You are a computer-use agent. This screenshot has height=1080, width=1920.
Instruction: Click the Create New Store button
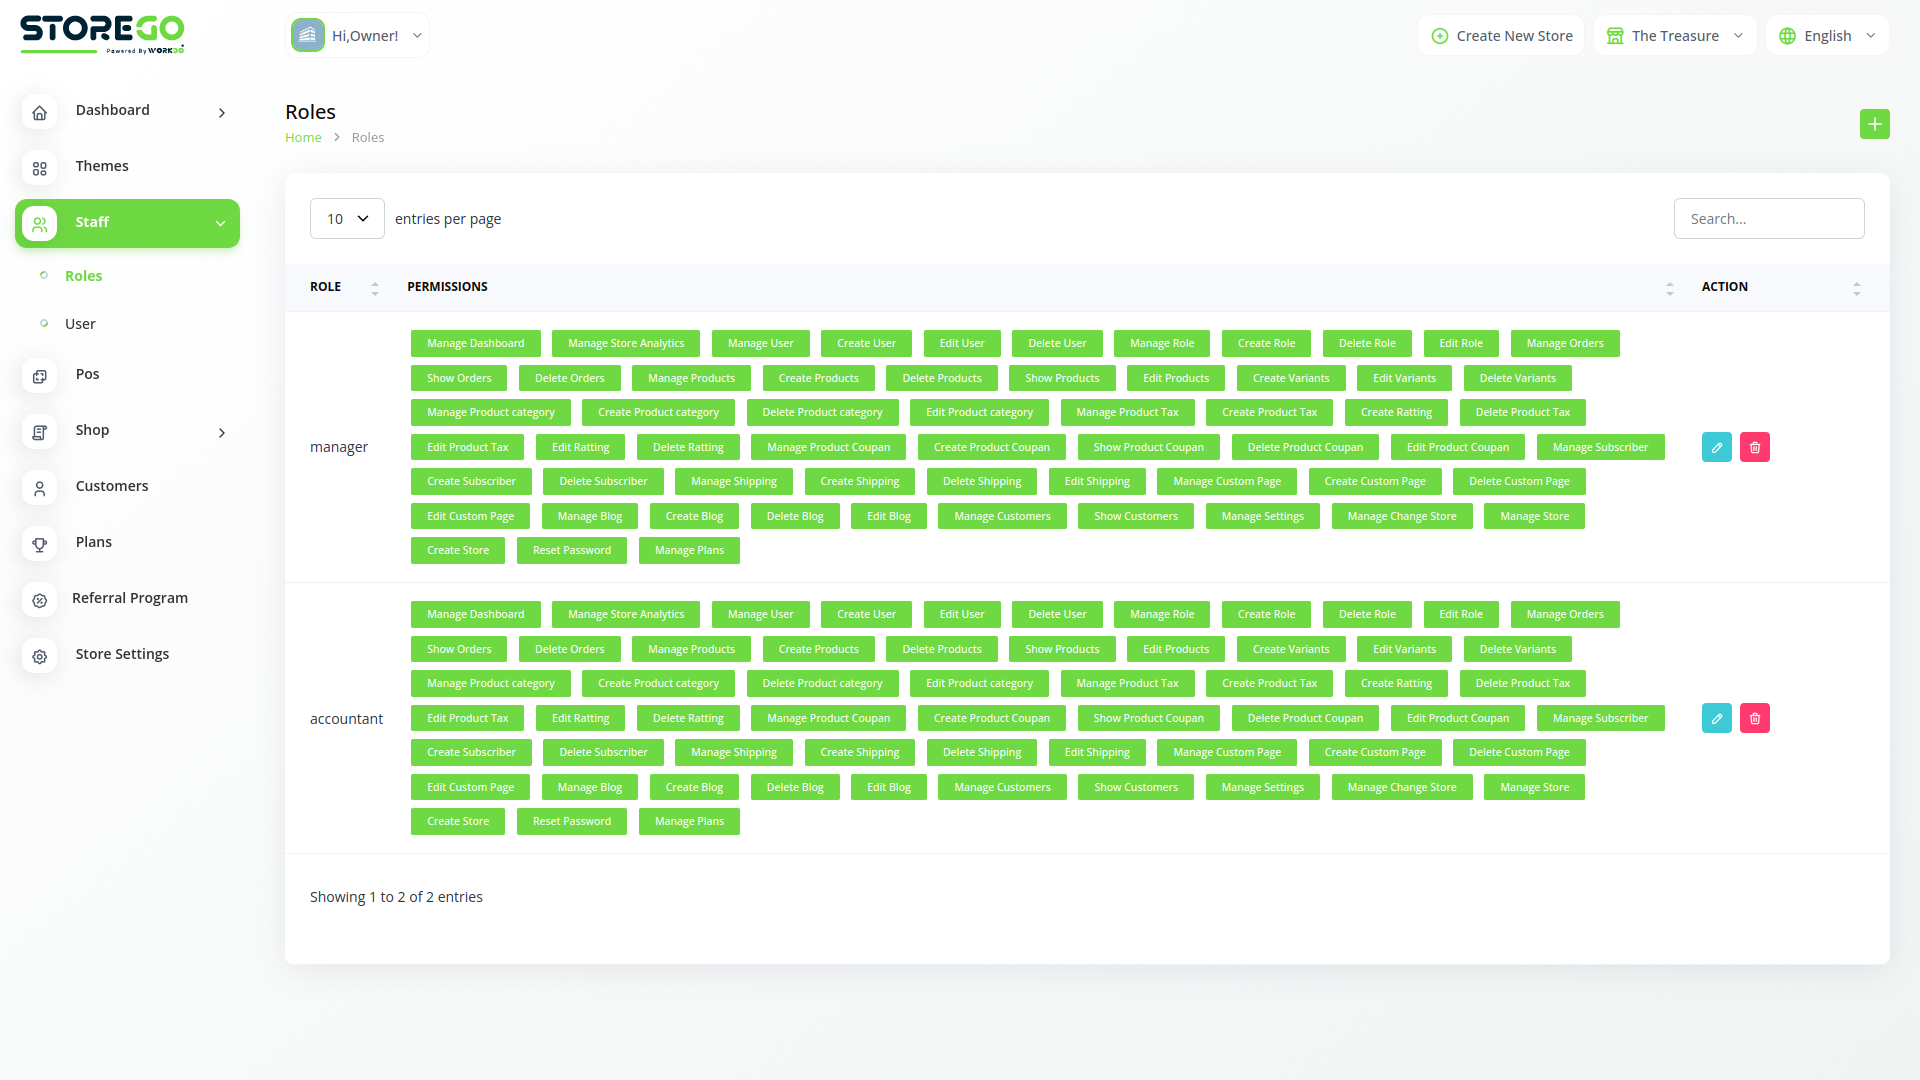(x=1501, y=35)
